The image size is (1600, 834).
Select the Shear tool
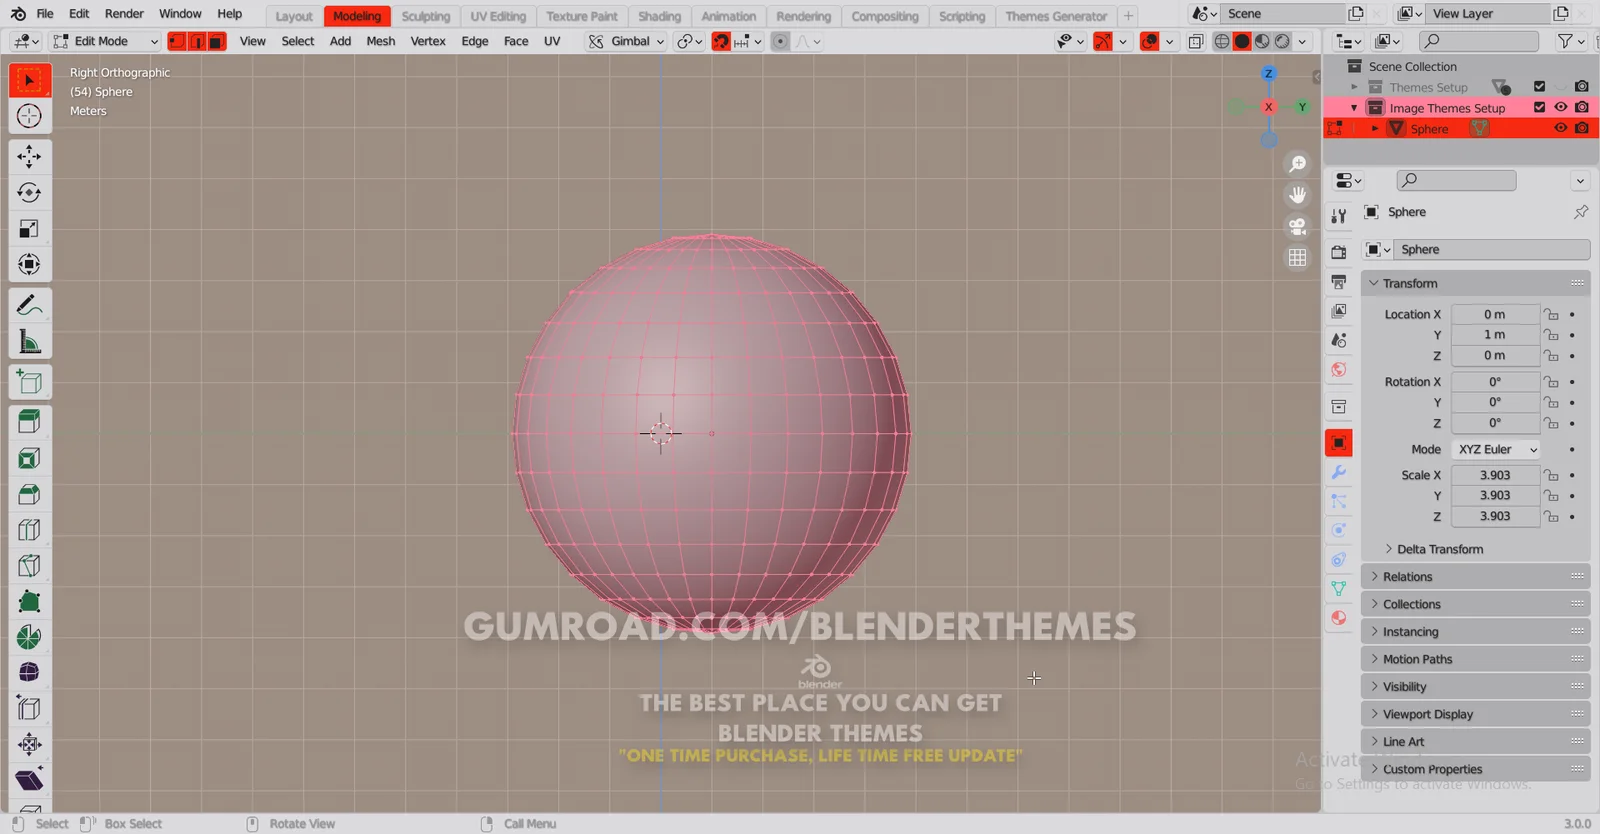pyautogui.click(x=29, y=780)
